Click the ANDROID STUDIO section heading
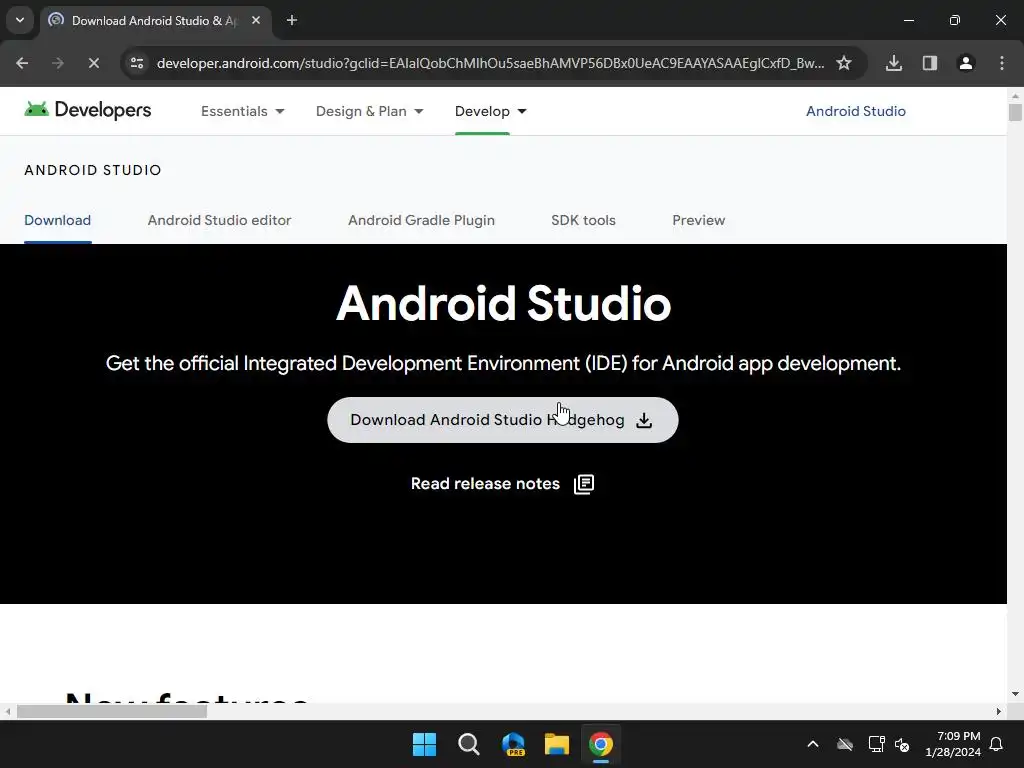 [93, 170]
